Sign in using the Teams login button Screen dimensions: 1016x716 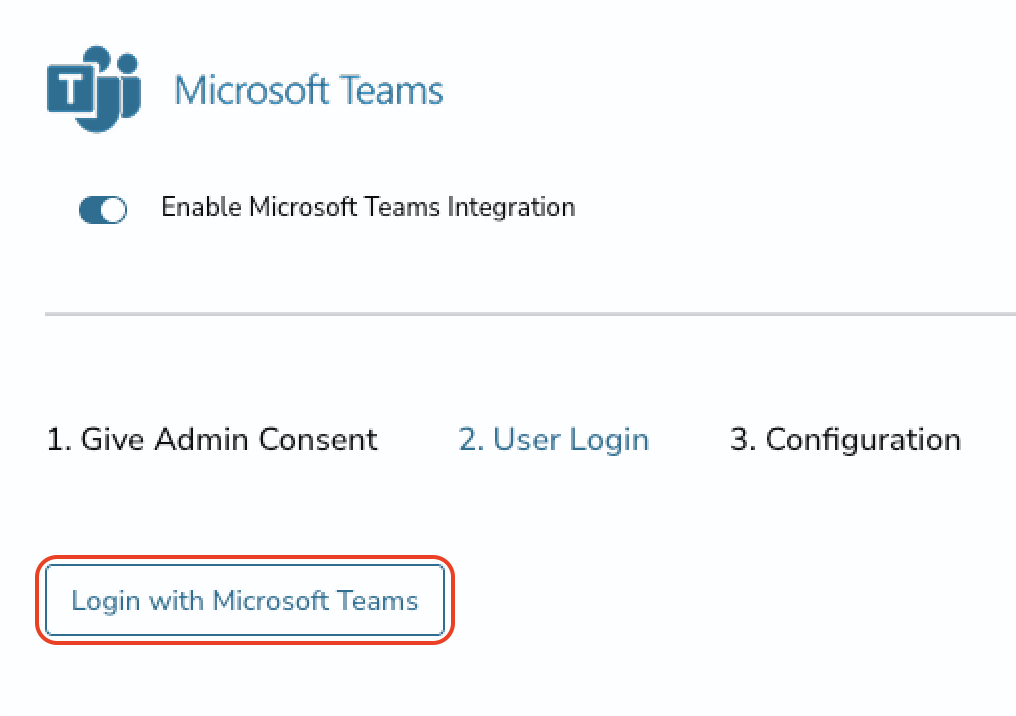[245, 600]
